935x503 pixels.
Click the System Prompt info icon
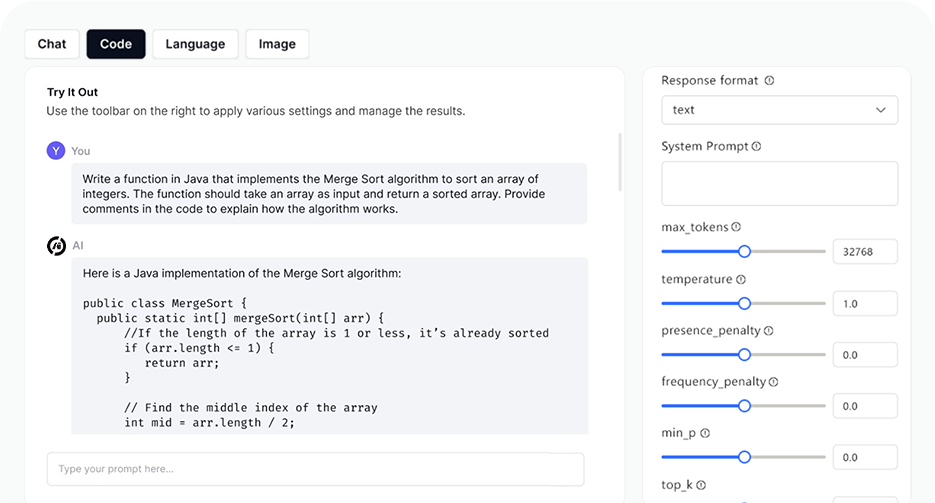click(756, 147)
